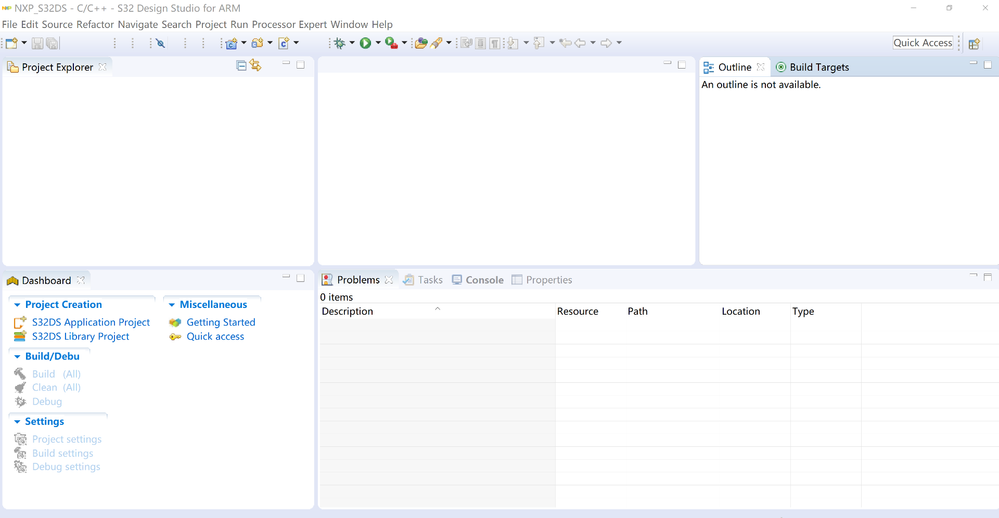
Task: Click the Type column header
Action: point(826,311)
